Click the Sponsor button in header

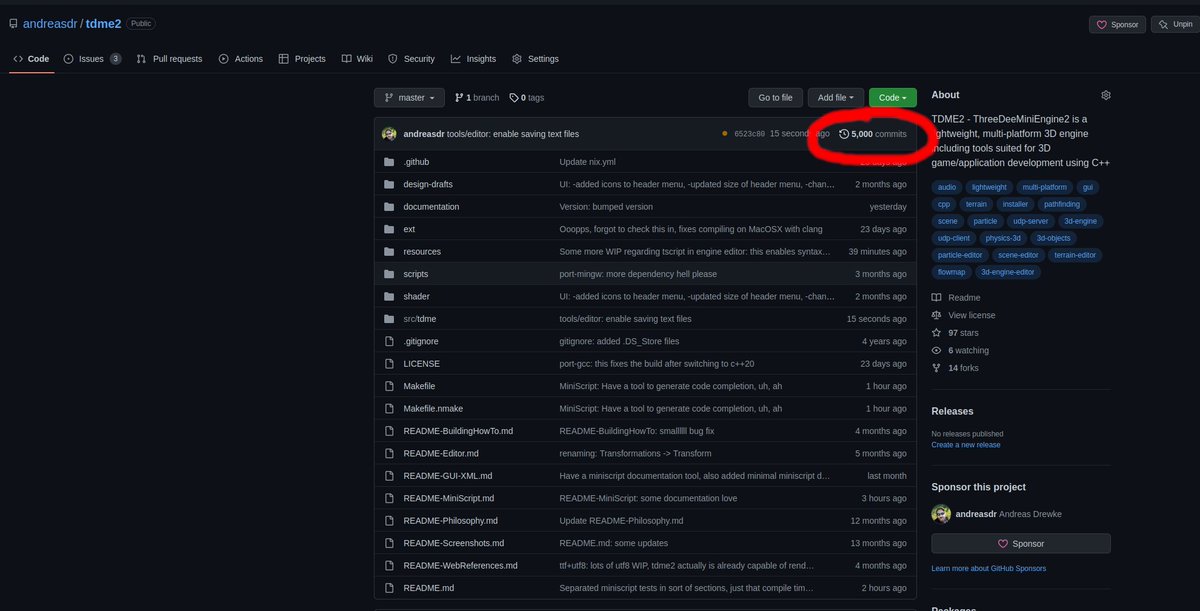point(1118,24)
